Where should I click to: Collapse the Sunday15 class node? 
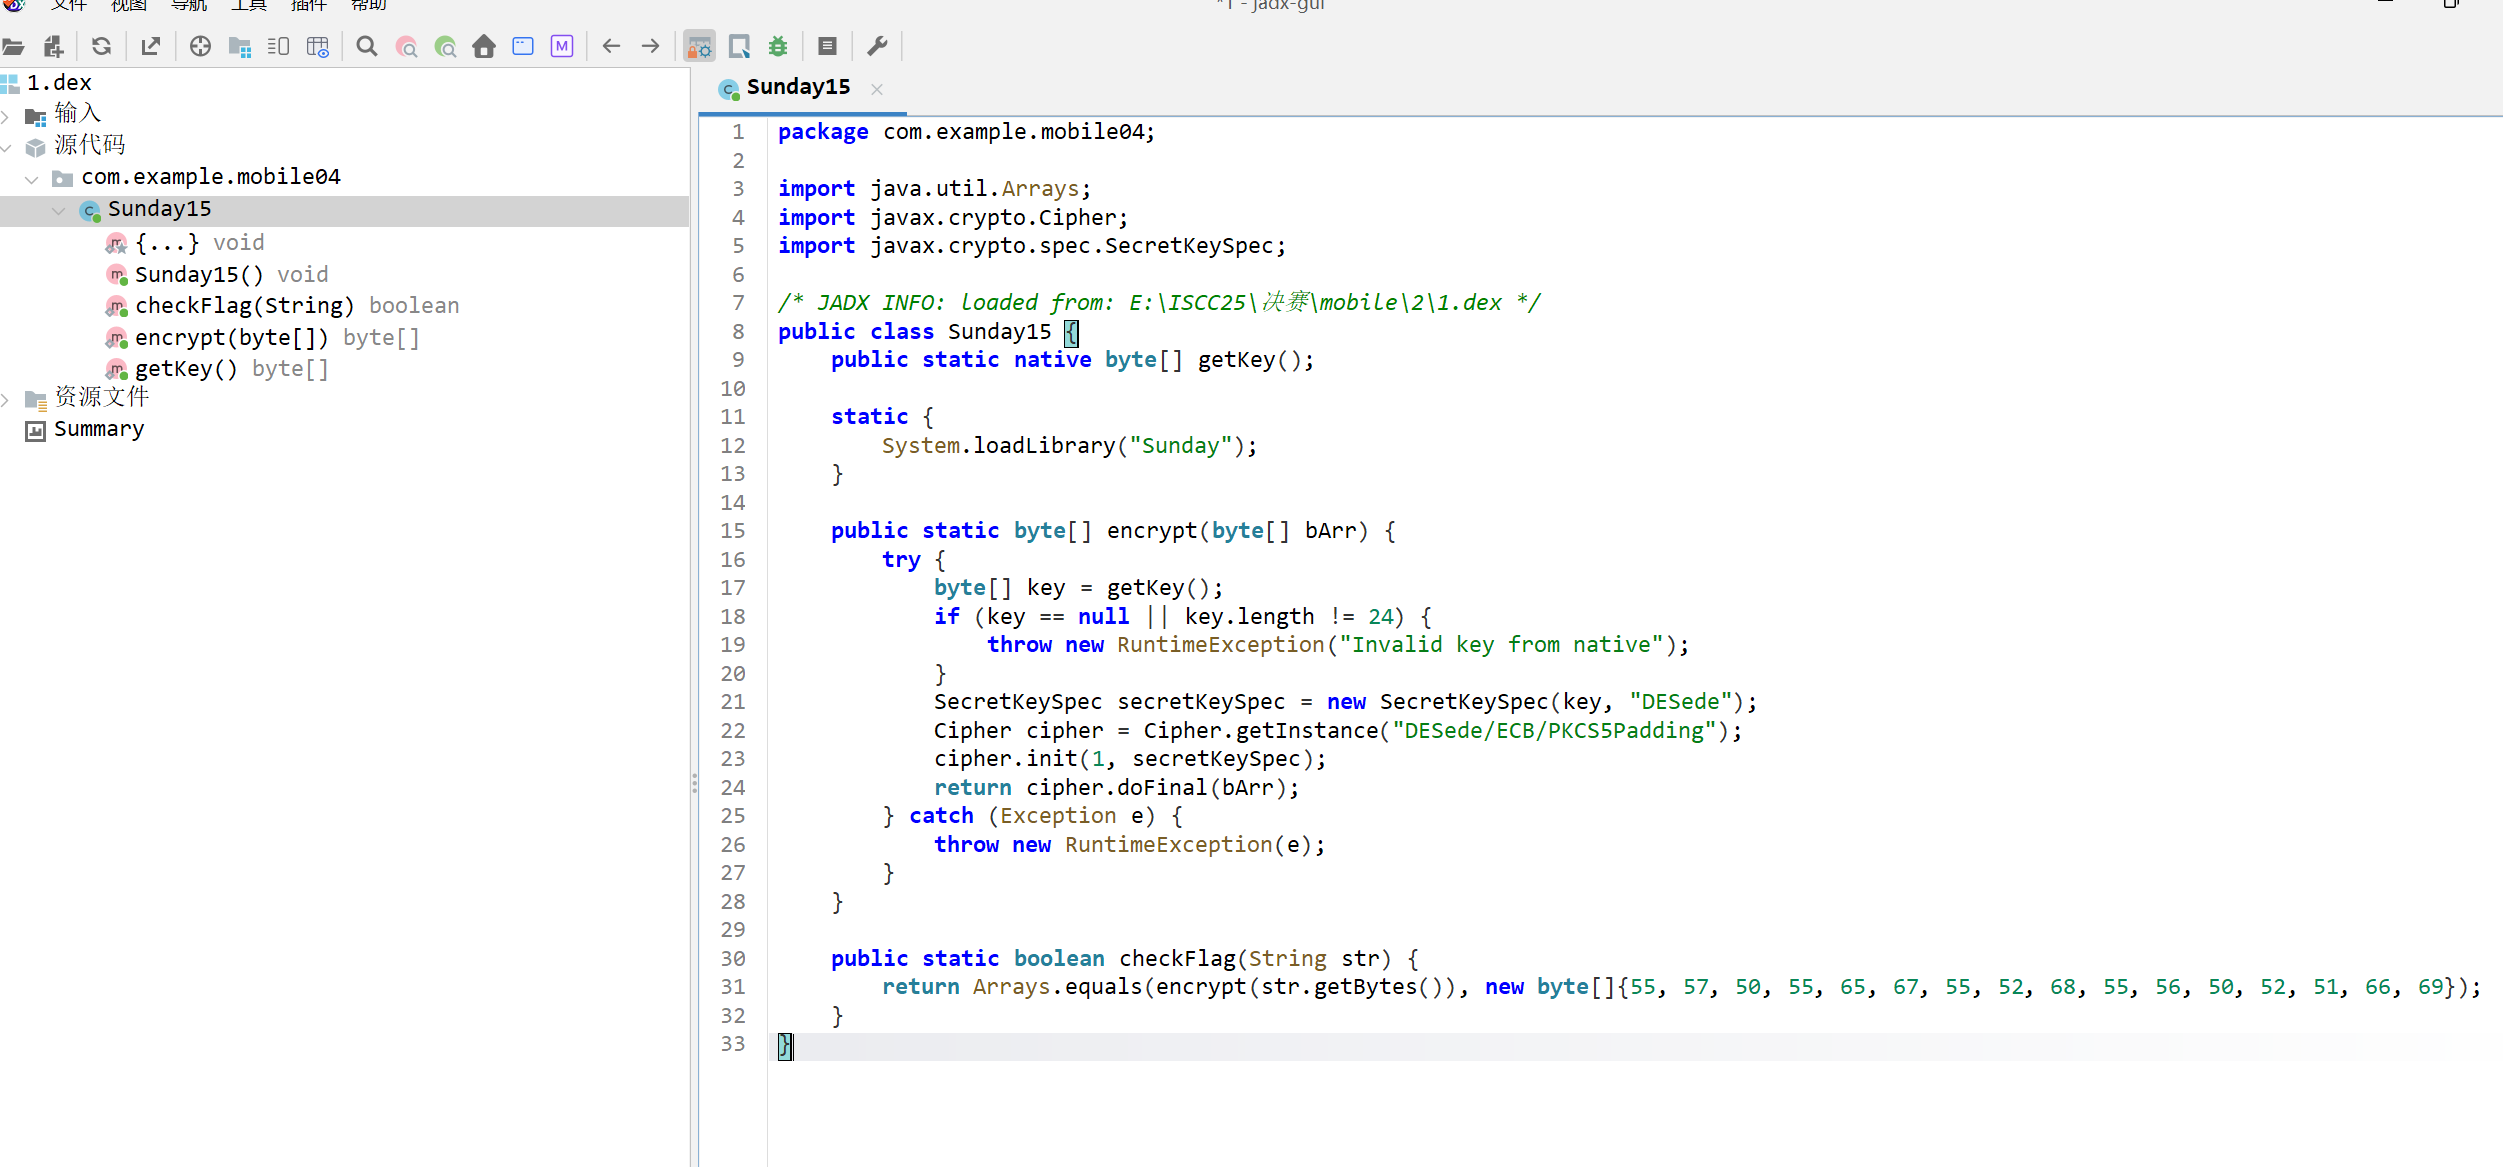point(58,210)
